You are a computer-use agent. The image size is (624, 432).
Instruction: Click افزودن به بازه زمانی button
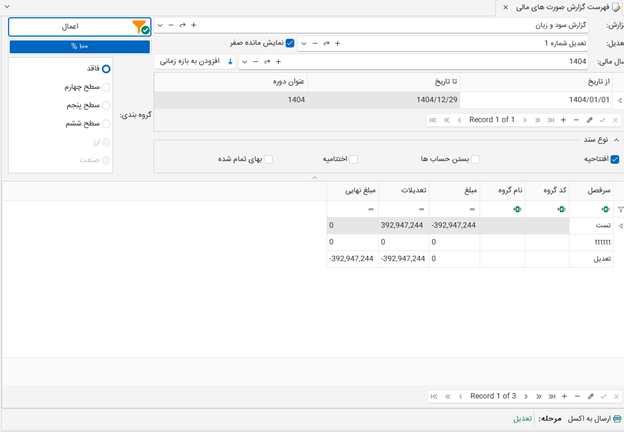pyautogui.click(x=195, y=62)
